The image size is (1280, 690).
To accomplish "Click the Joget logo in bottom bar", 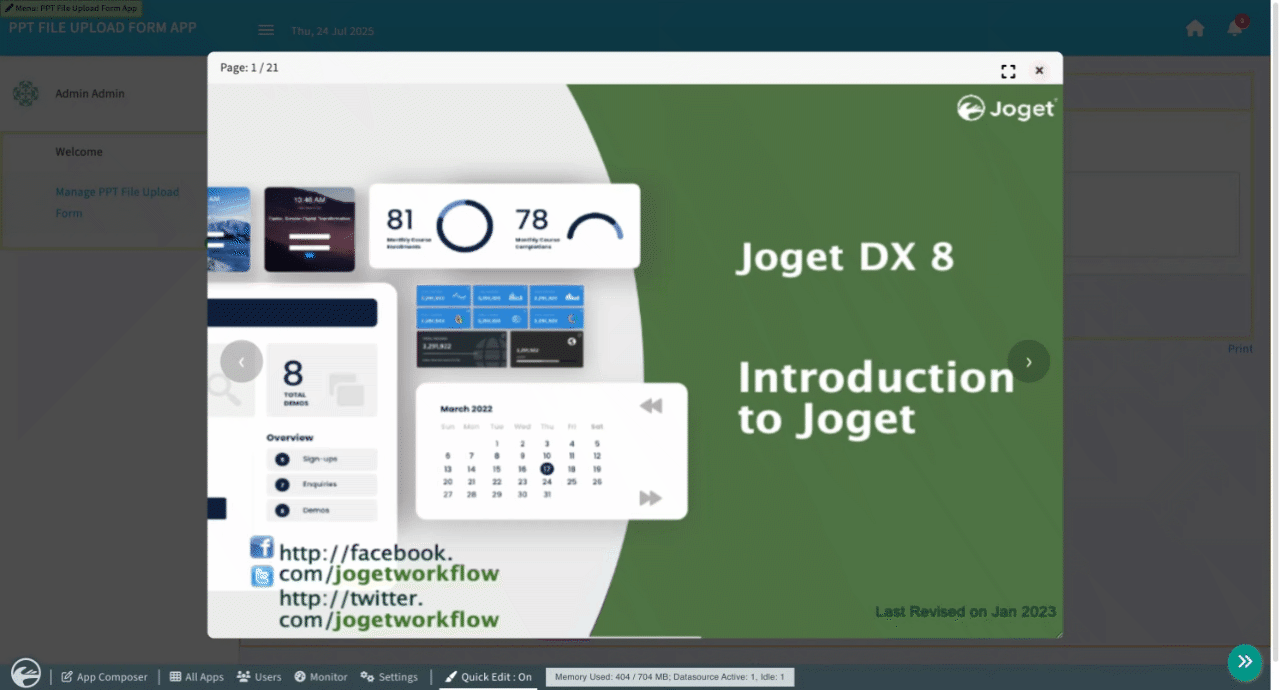I will [x=26, y=672].
